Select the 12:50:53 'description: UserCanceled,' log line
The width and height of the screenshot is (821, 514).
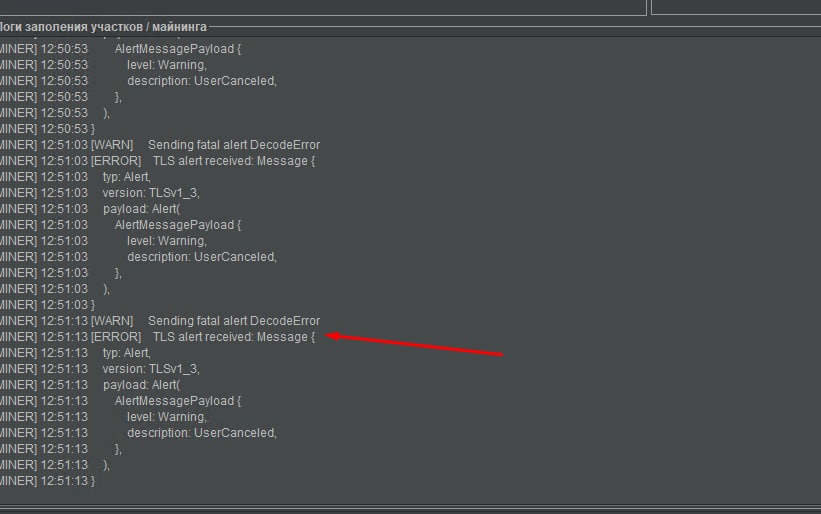pos(139,81)
